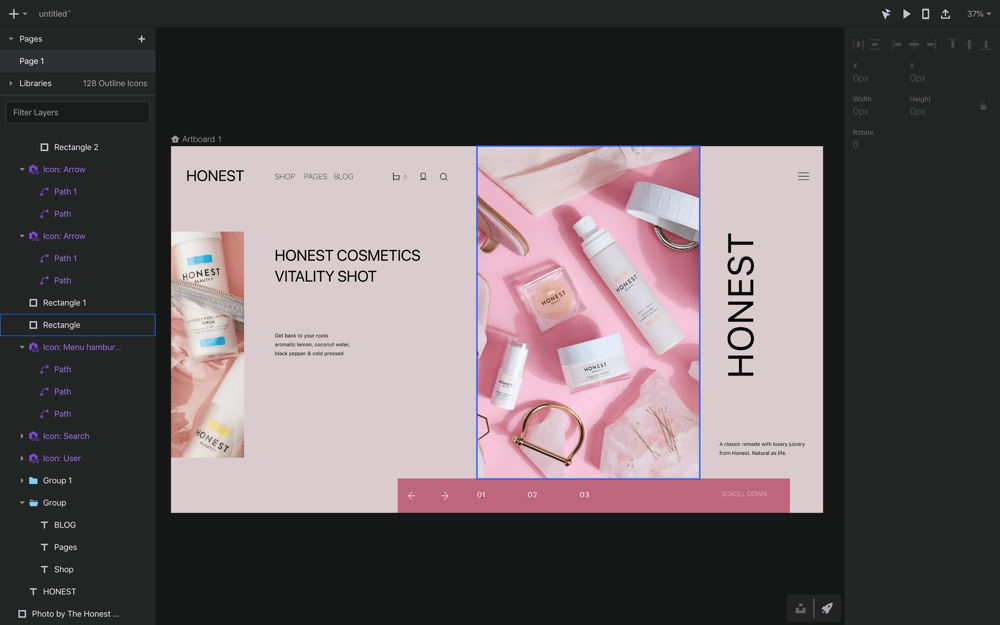Select the Rectangle 2 layer
This screenshot has width=1000, height=625.
78,147
